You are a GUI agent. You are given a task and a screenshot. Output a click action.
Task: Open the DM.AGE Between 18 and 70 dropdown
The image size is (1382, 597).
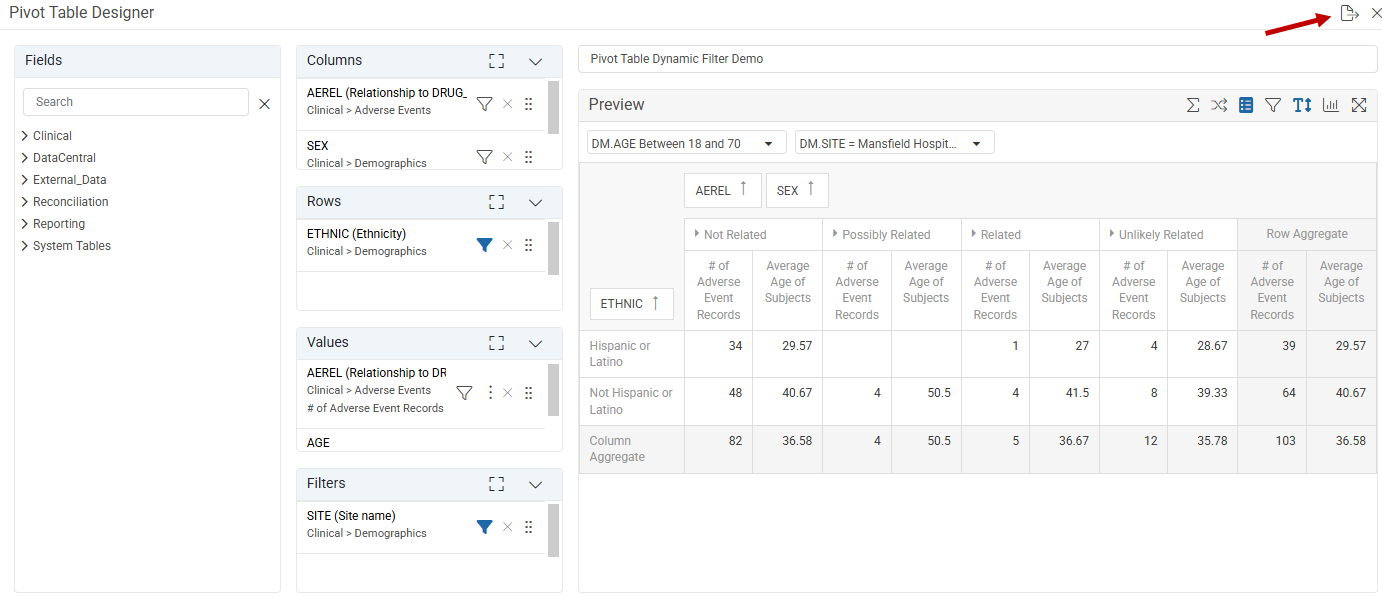[x=687, y=143]
